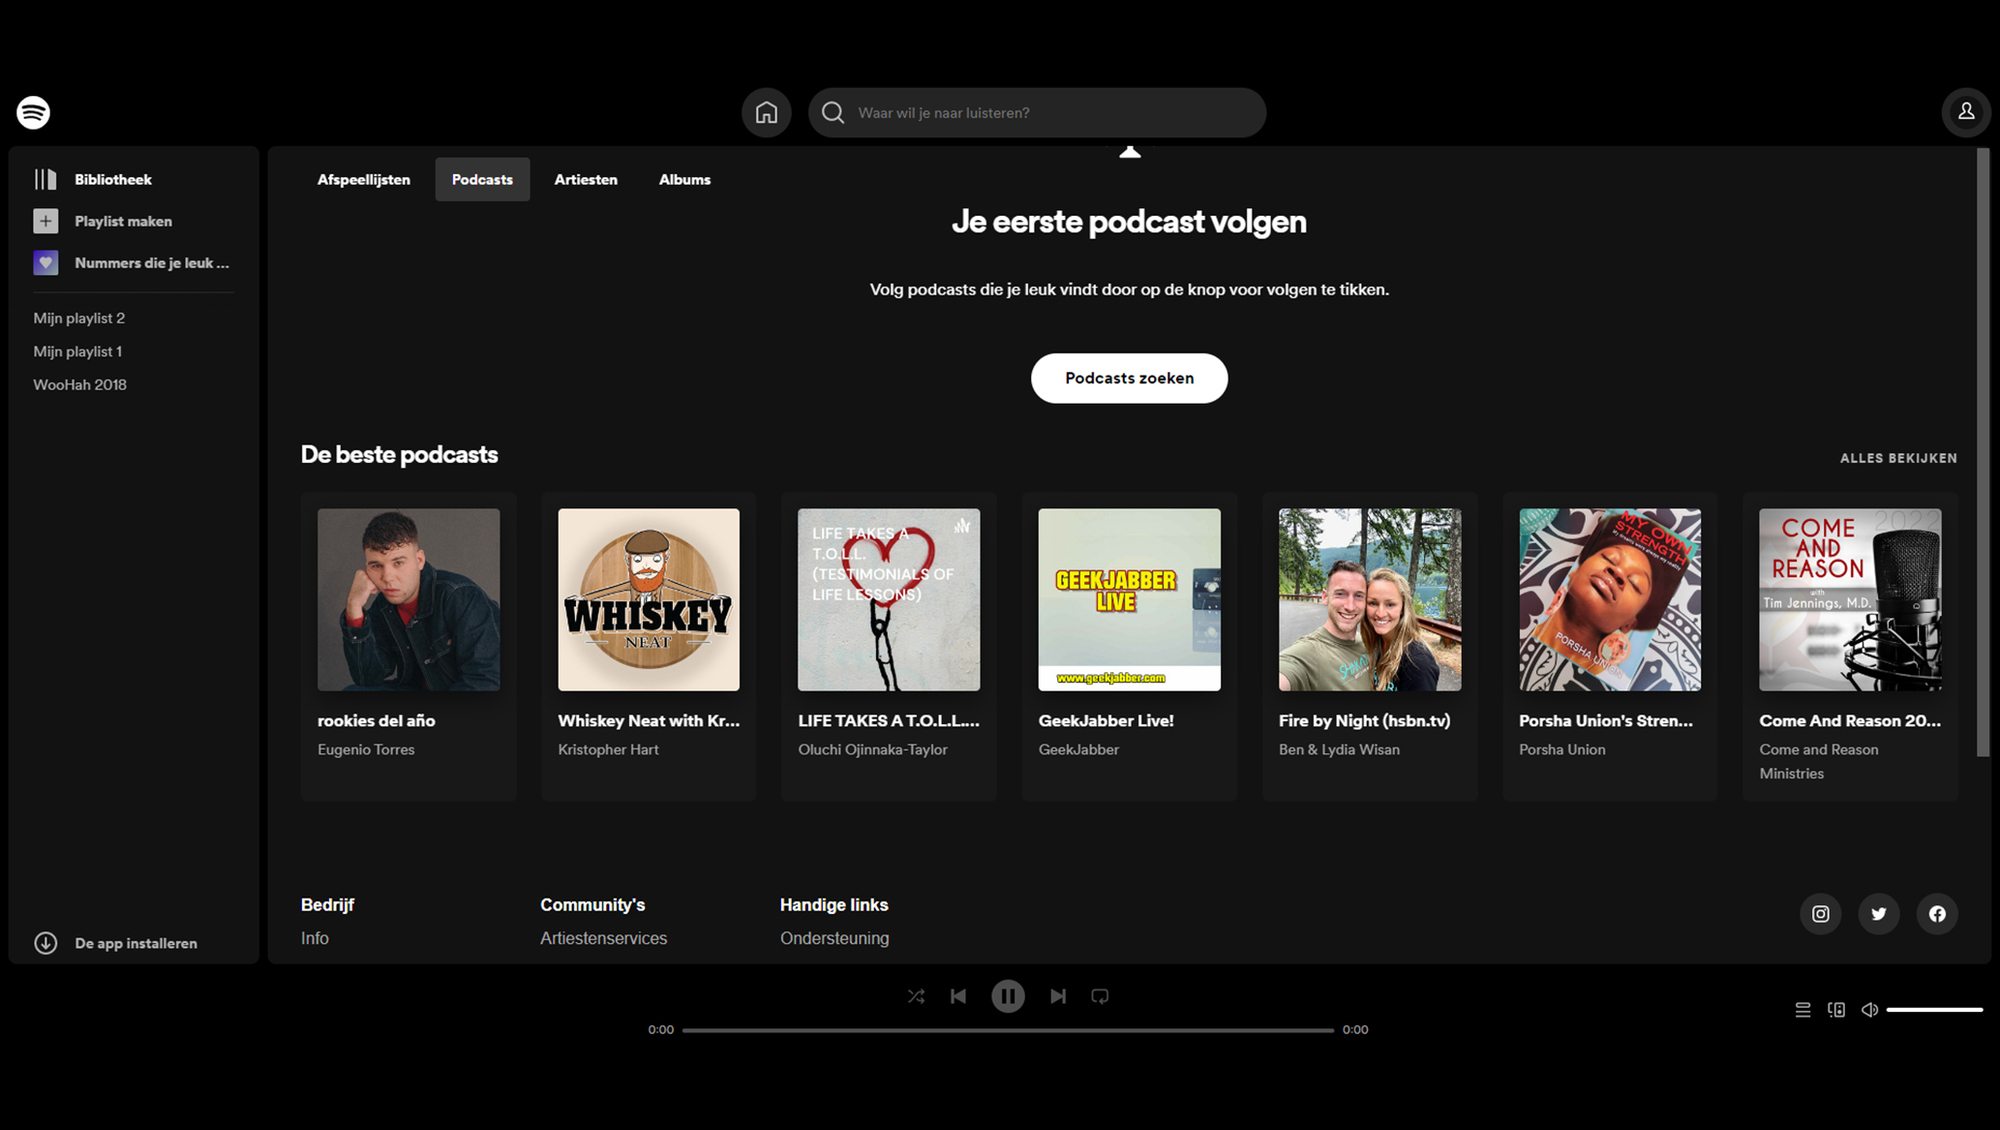Open connect to a device icon

point(1836,1010)
